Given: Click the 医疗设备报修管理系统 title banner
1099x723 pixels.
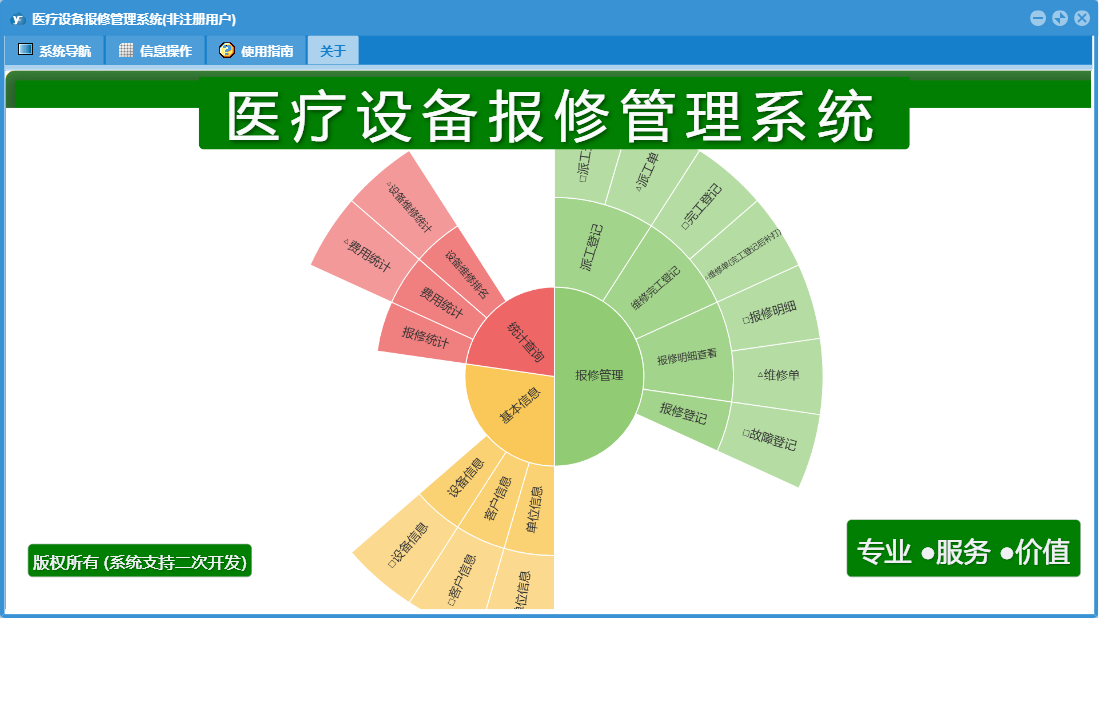Looking at the screenshot, I should pos(554,114).
